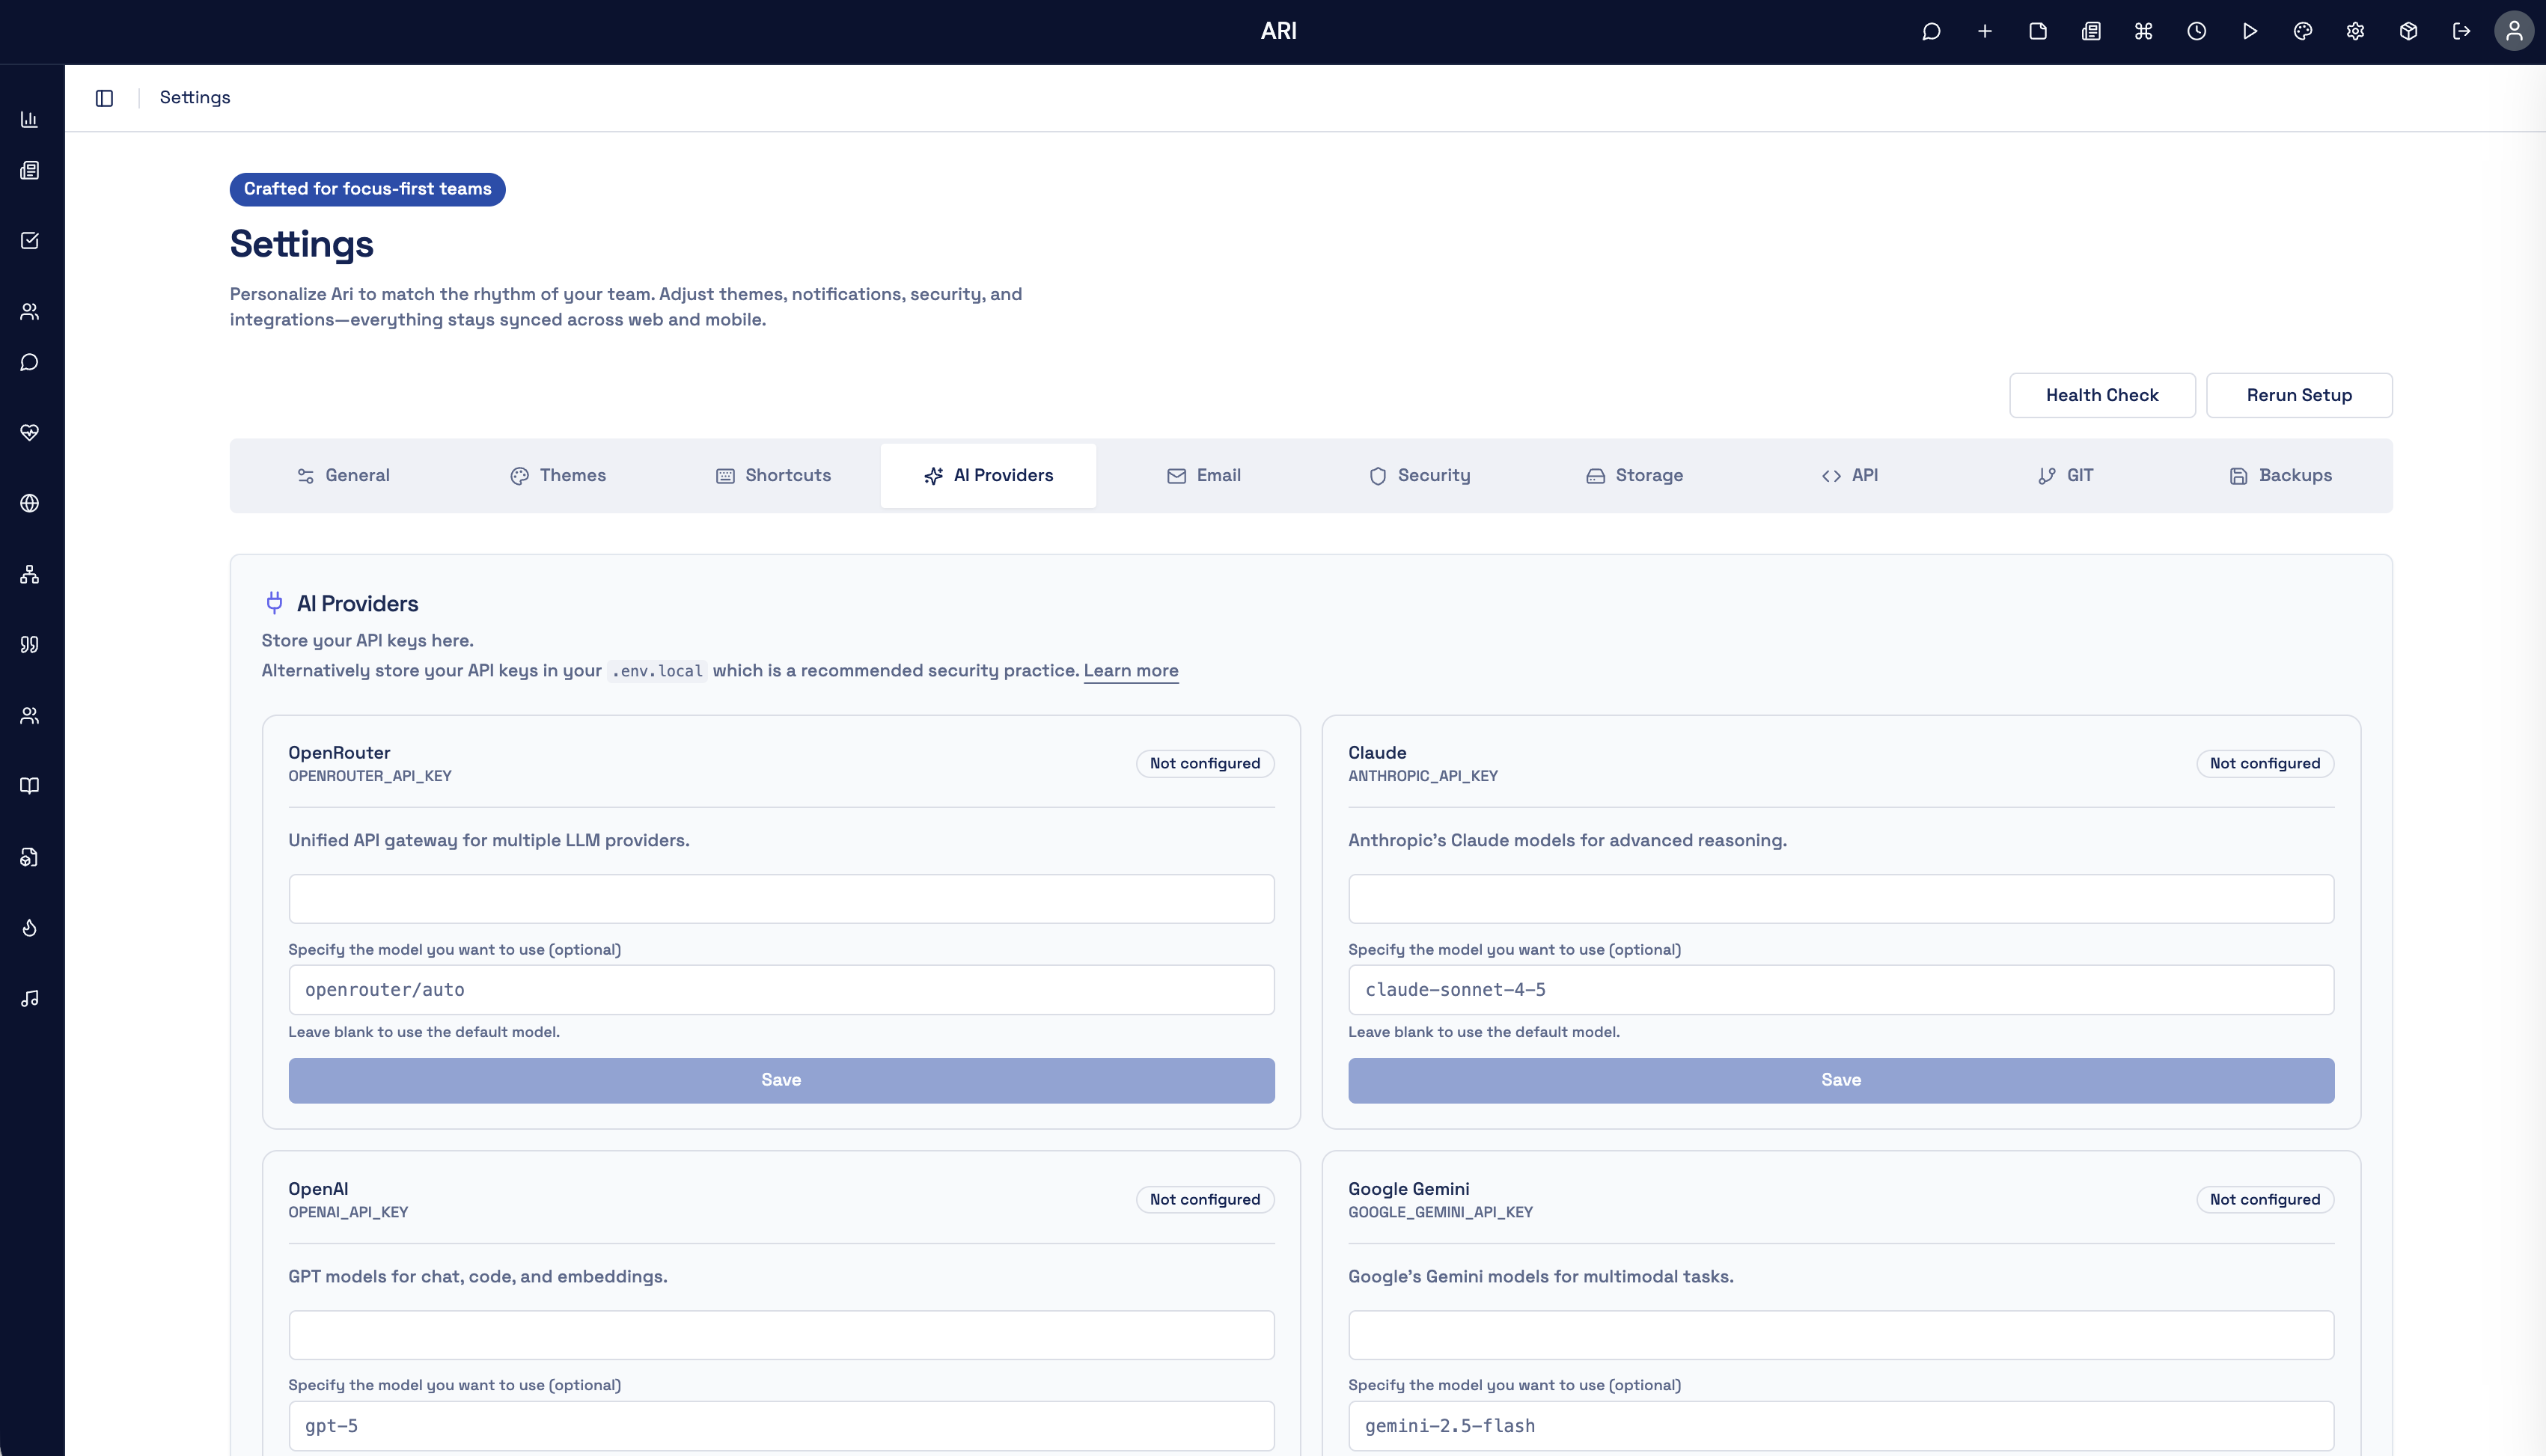This screenshot has width=2546, height=1456.
Task: Click the package box icon in top bar
Action: (x=2408, y=31)
